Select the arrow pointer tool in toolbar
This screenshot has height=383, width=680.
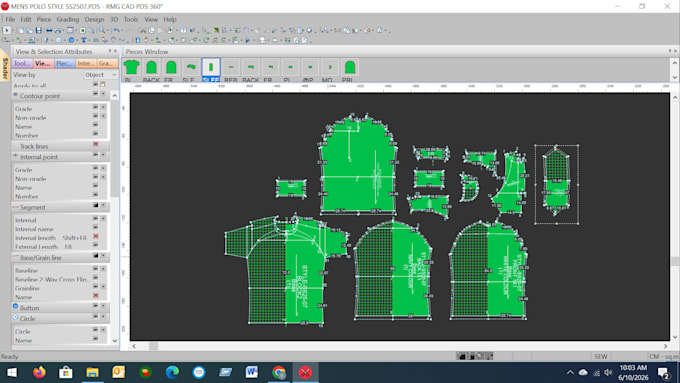(x=7, y=30)
